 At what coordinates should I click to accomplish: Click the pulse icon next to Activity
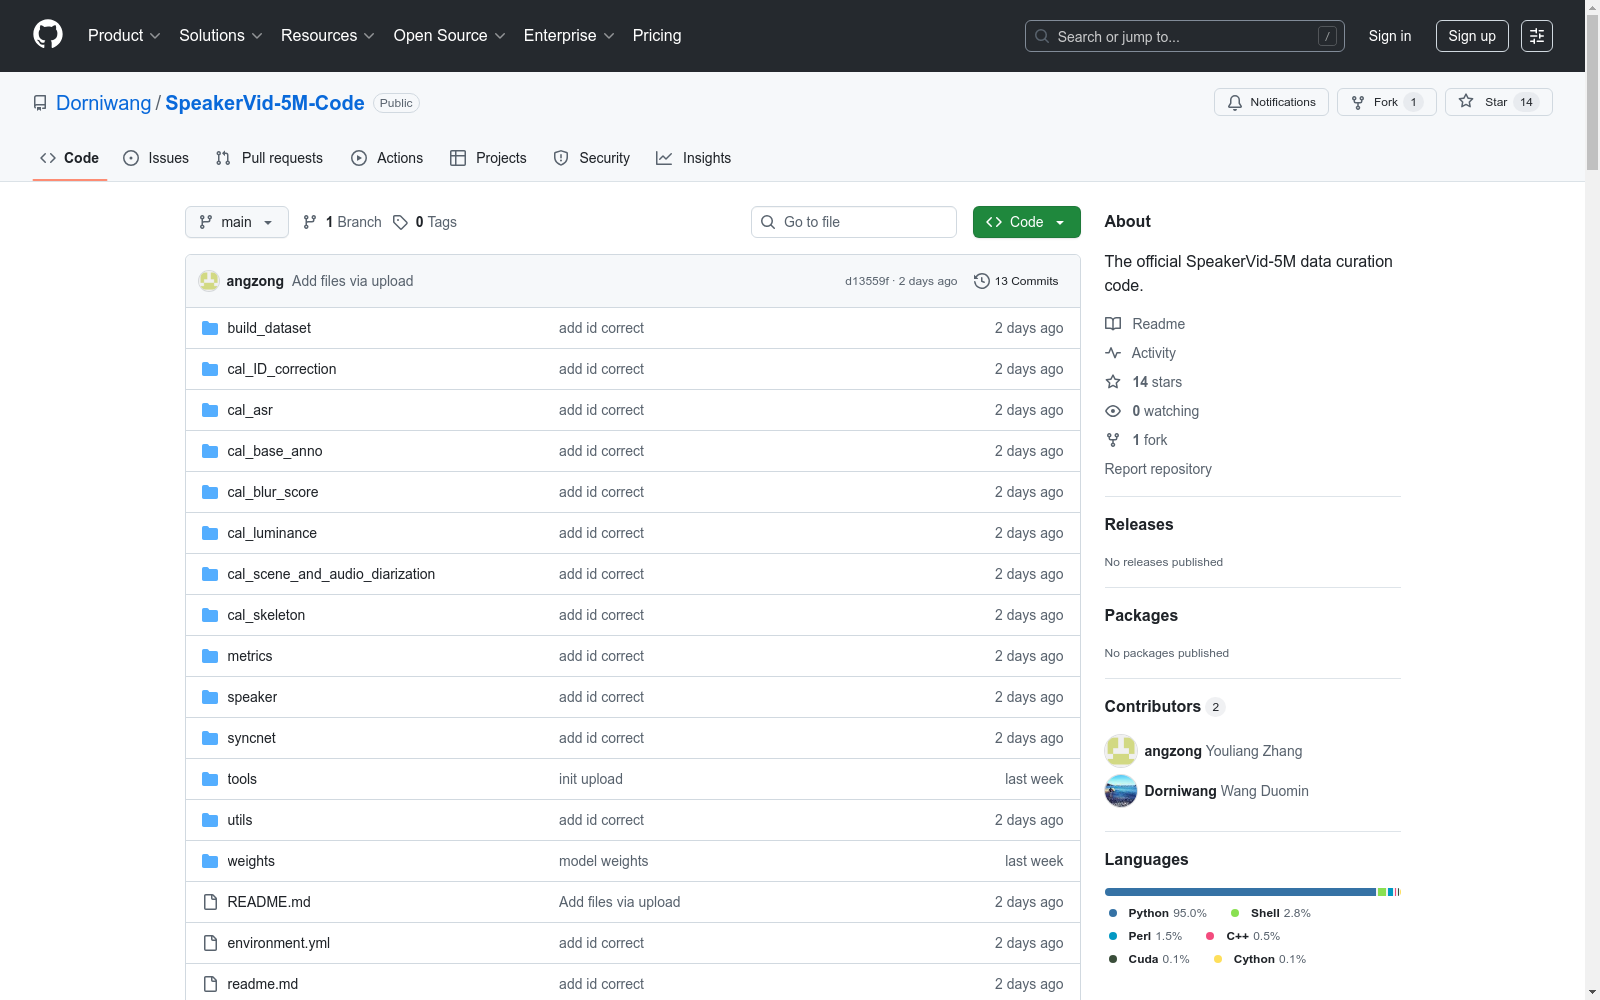pyautogui.click(x=1113, y=353)
